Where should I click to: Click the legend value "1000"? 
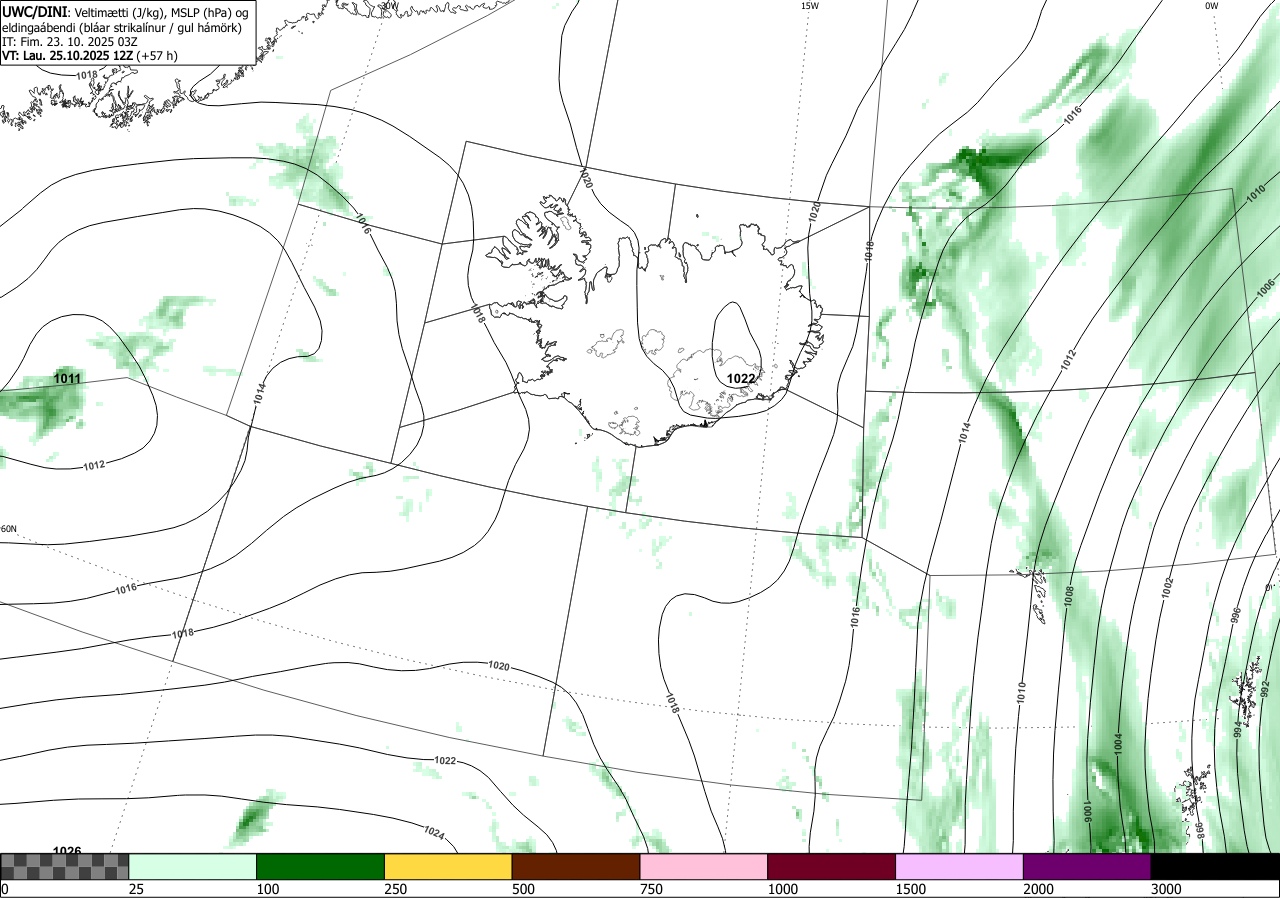tap(783, 889)
